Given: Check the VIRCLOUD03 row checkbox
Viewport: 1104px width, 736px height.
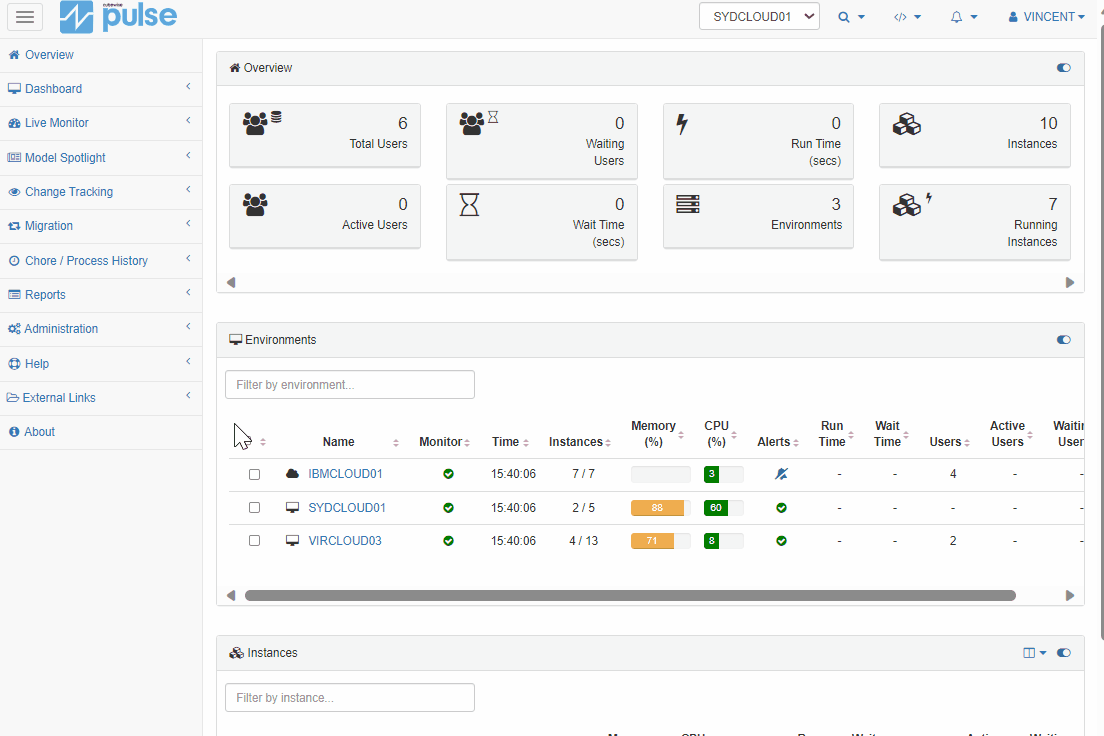Looking at the screenshot, I should [254, 541].
